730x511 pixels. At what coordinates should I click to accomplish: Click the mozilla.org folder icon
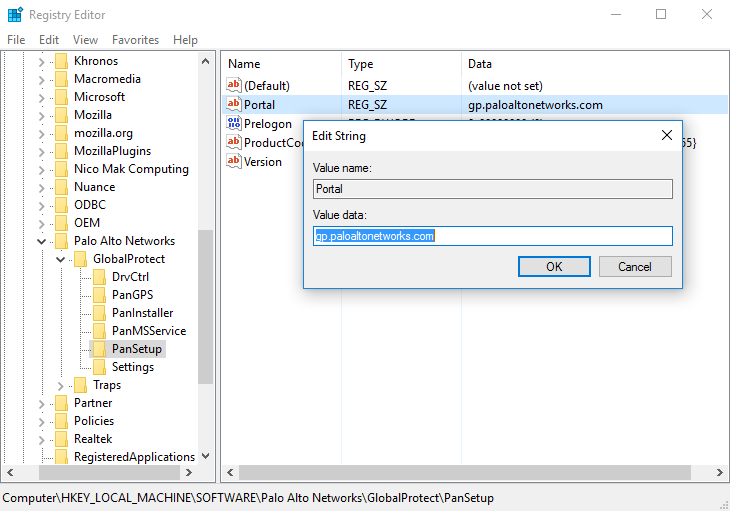61,133
